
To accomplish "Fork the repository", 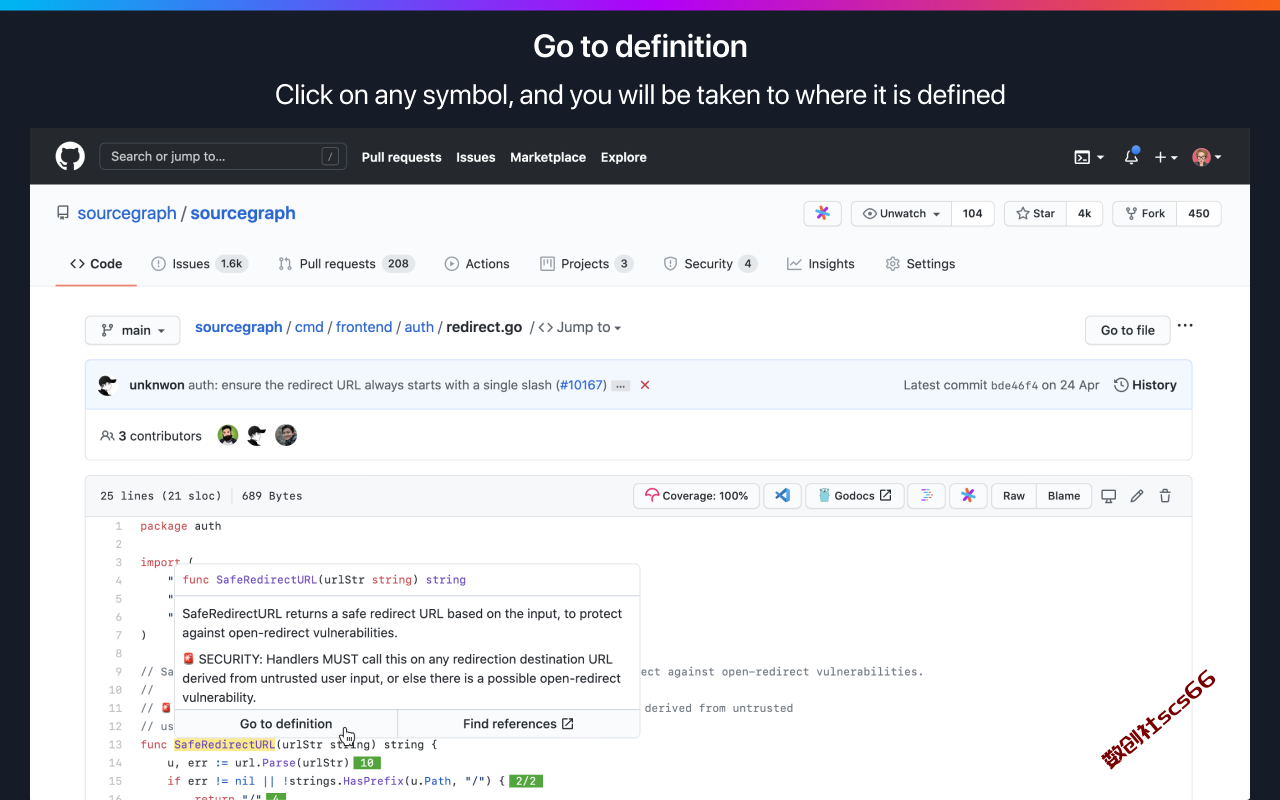I will click(x=1145, y=213).
